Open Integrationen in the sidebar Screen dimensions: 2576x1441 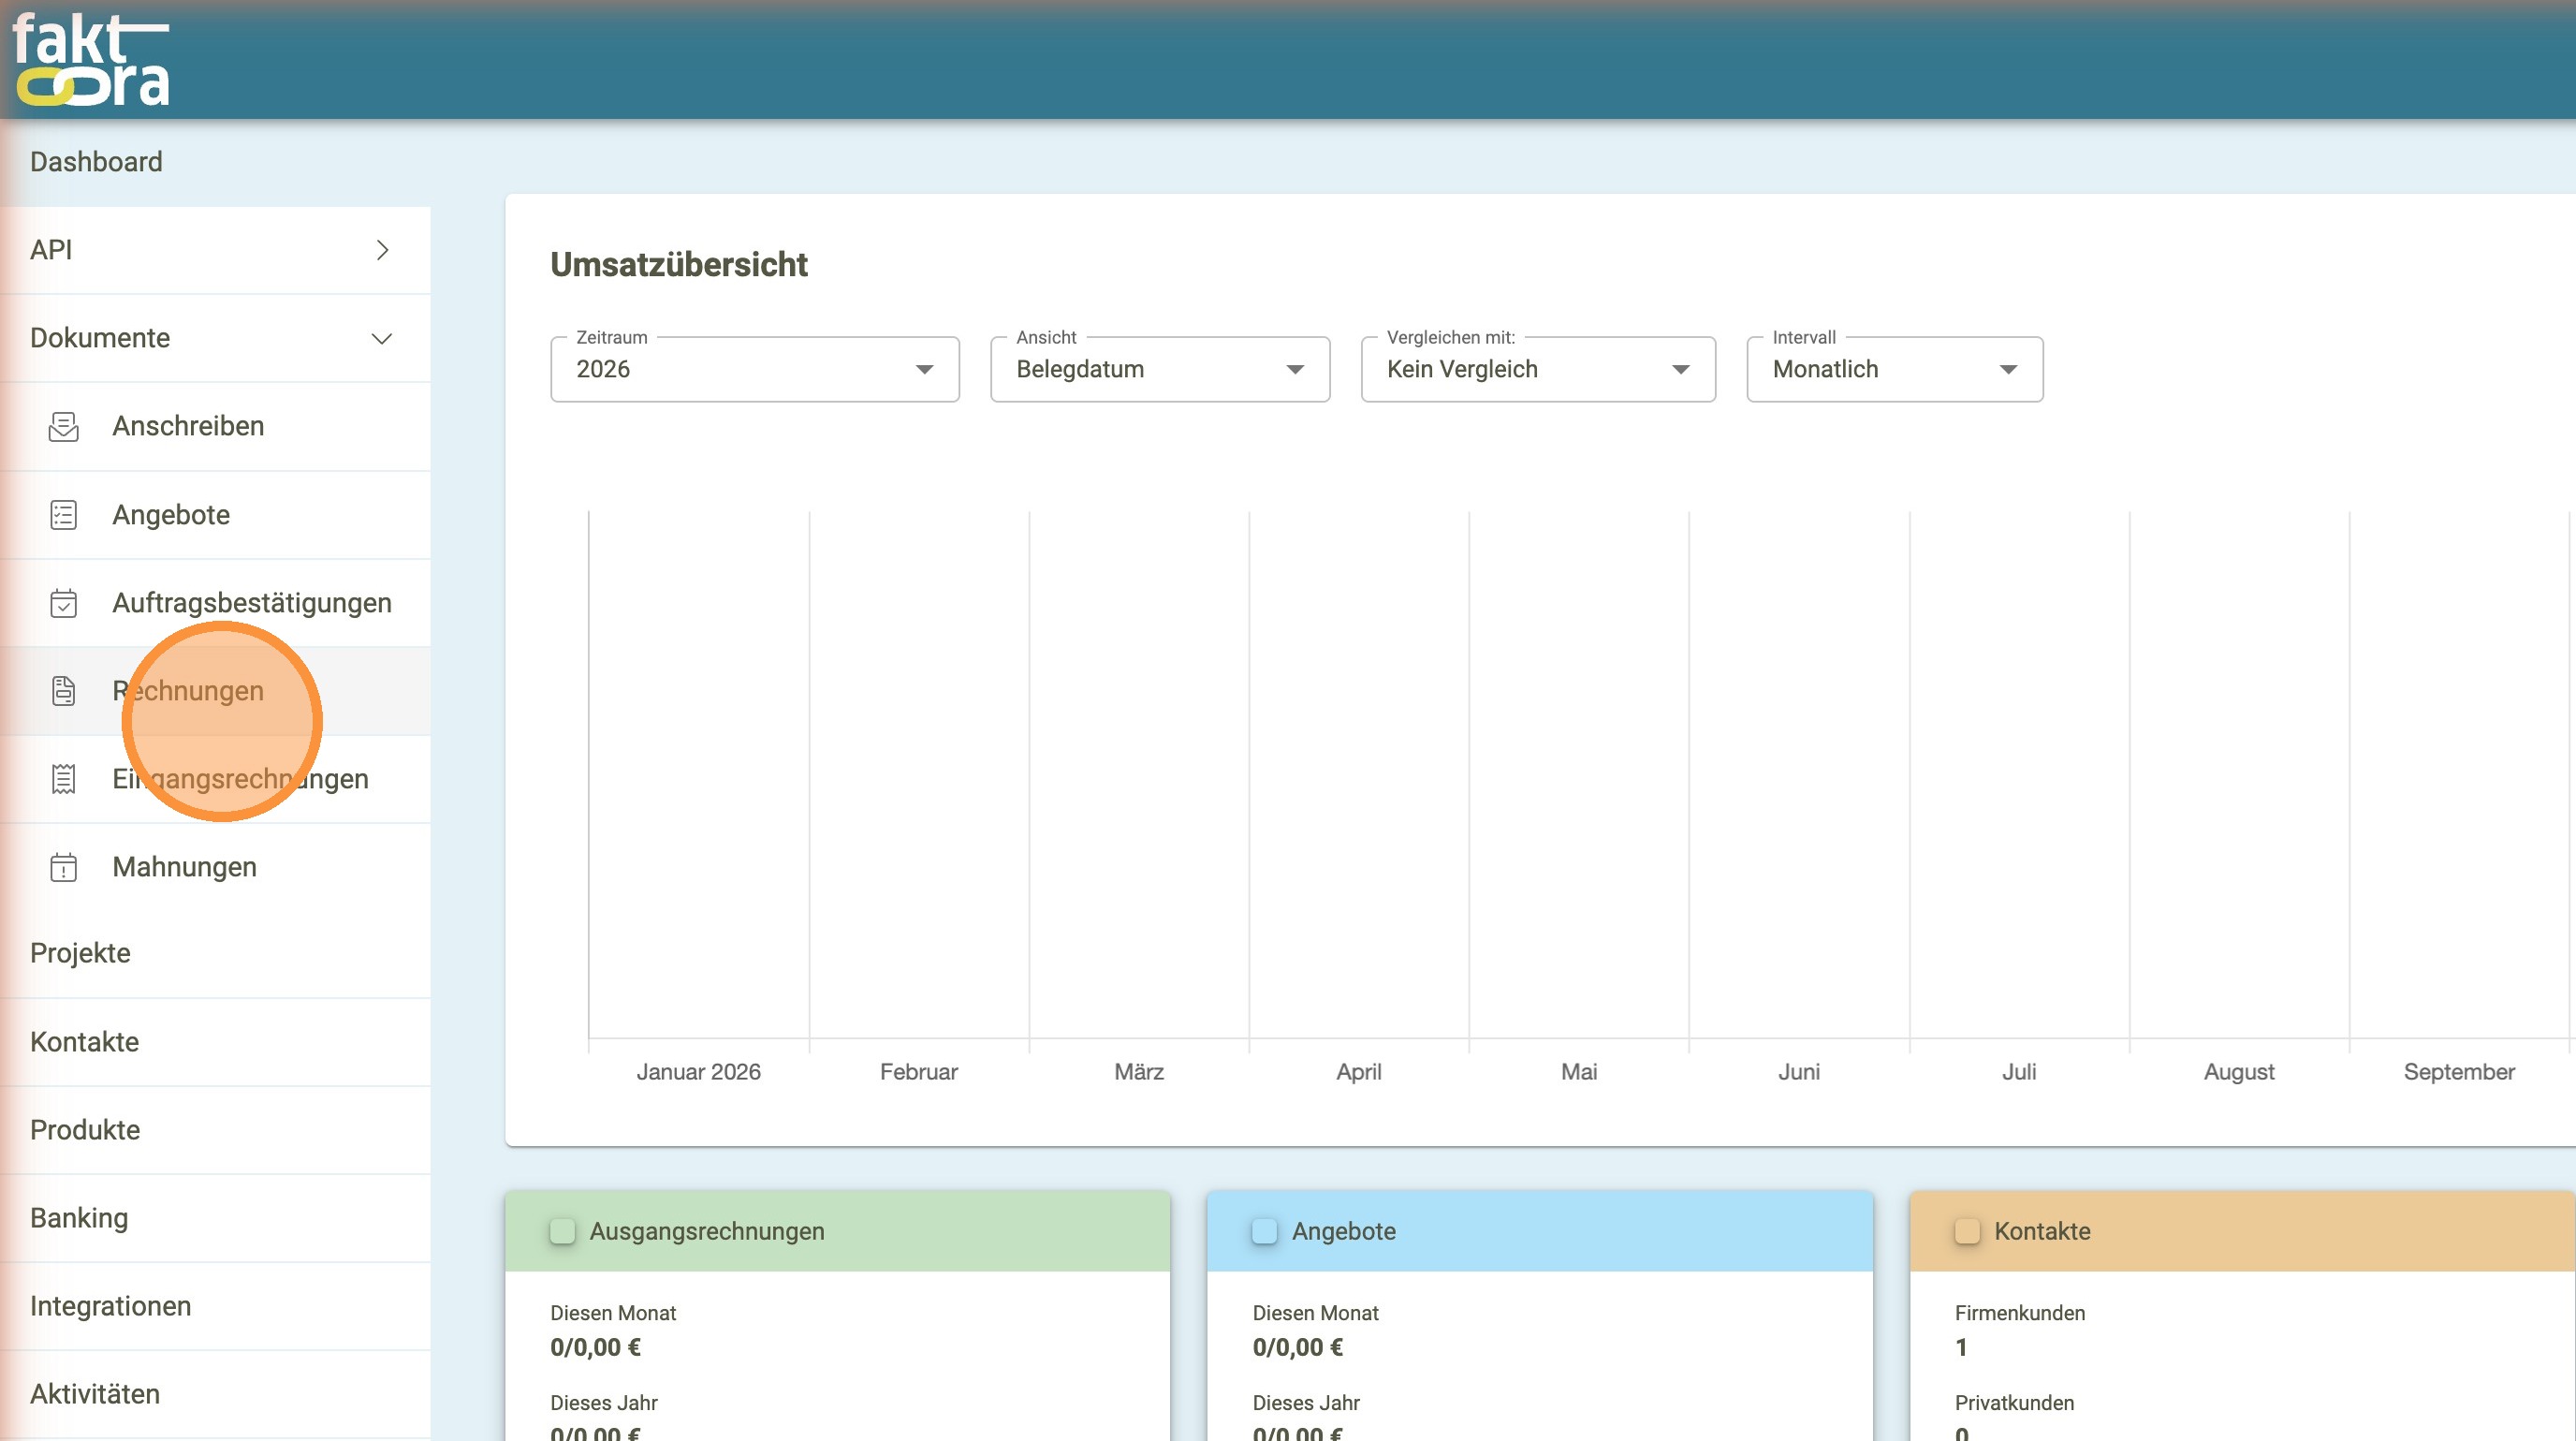pos(111,1306)
